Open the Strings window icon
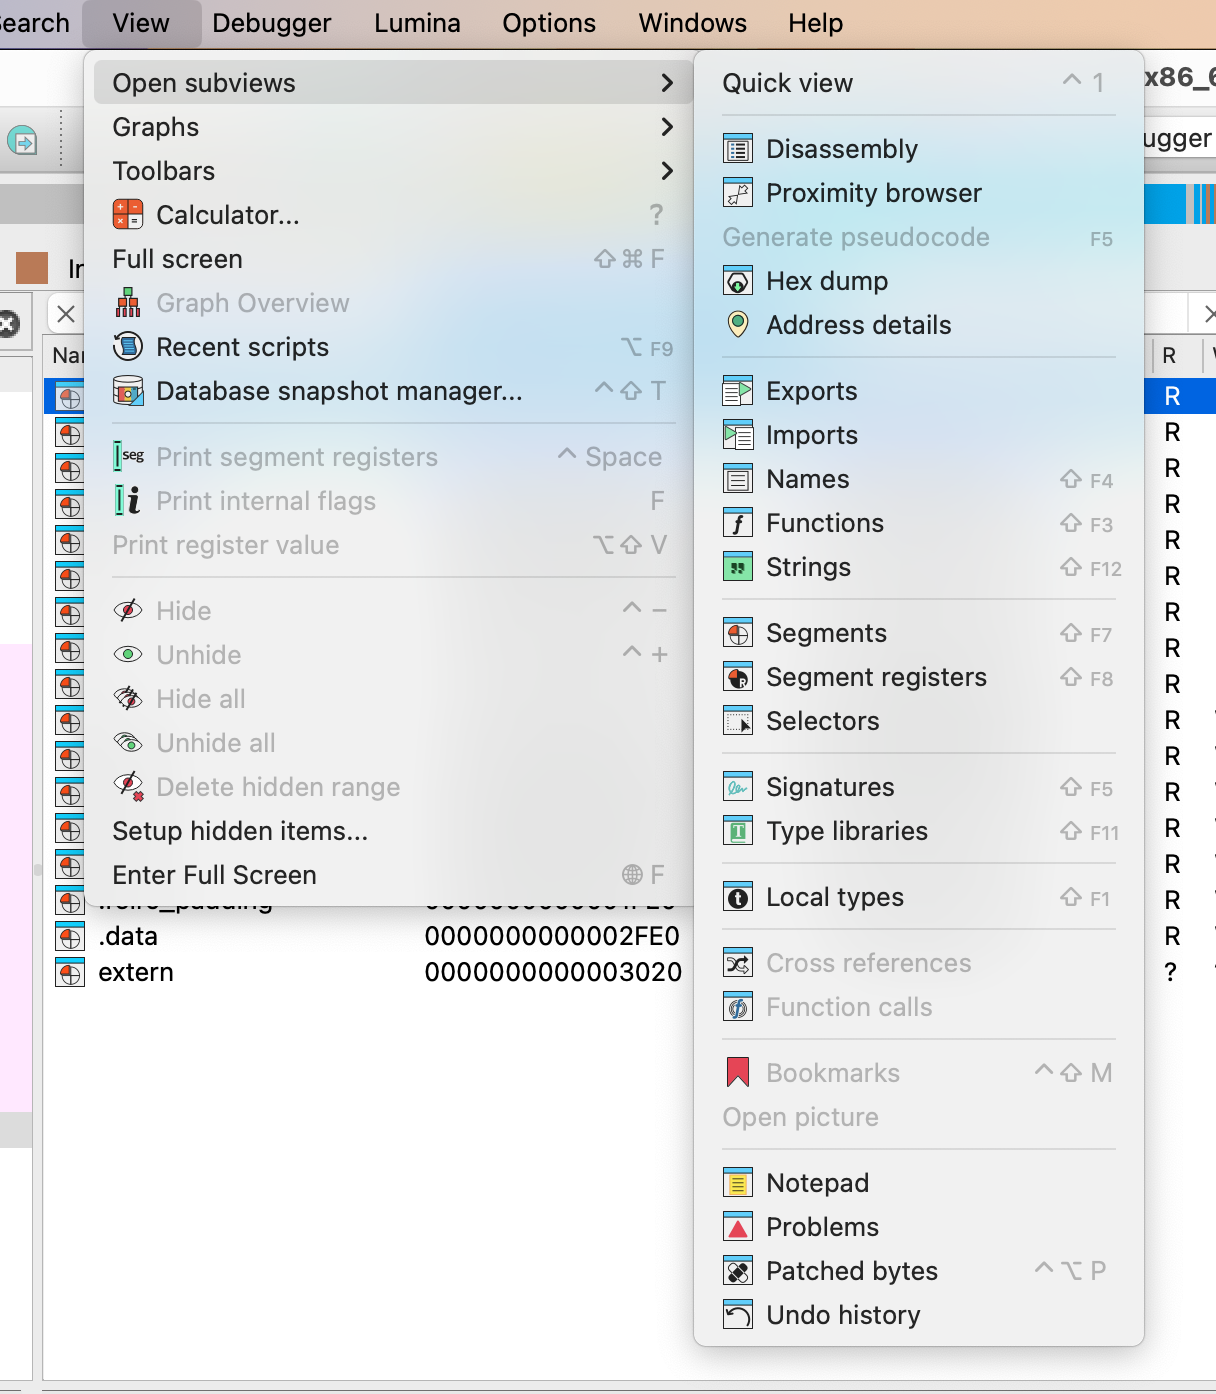 point(738,567)
